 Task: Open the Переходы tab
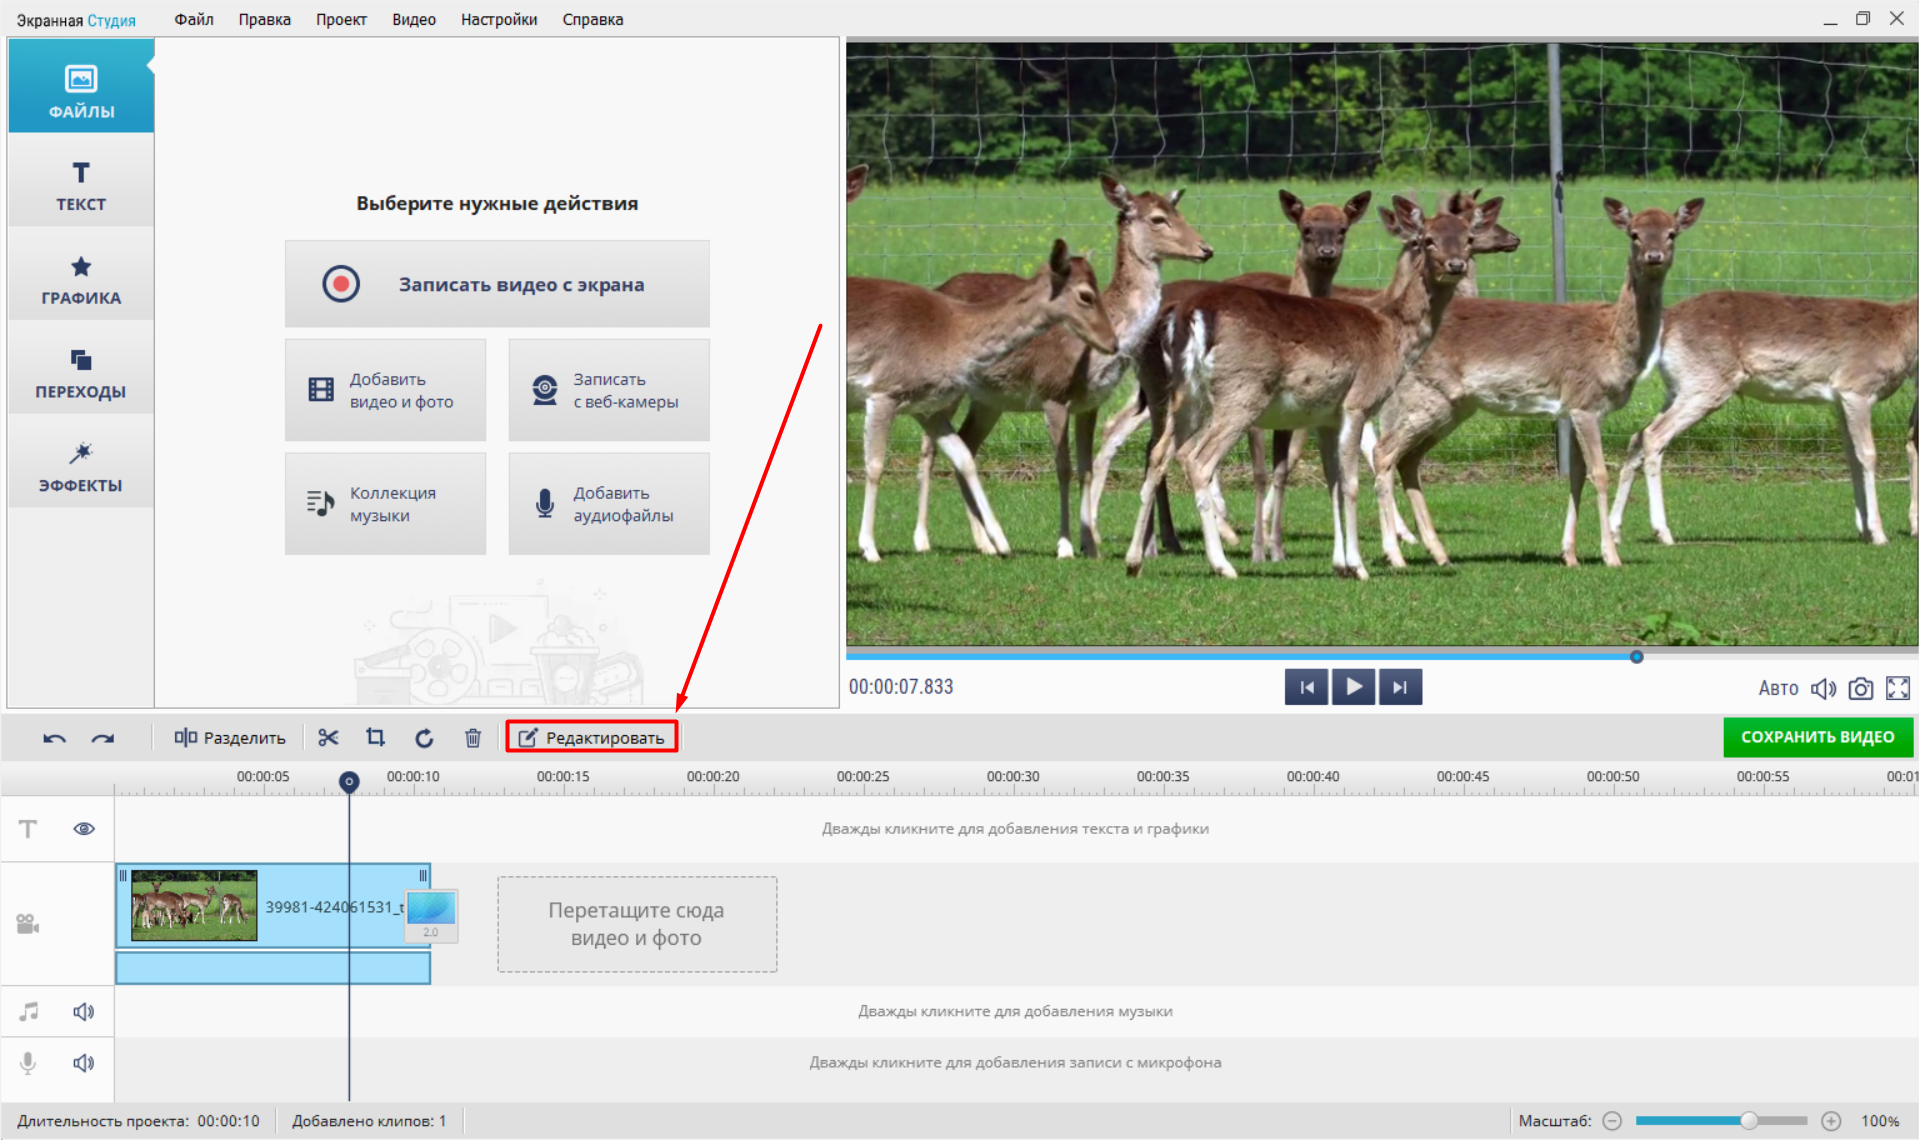pyautogui.click(x=81, y=373)
